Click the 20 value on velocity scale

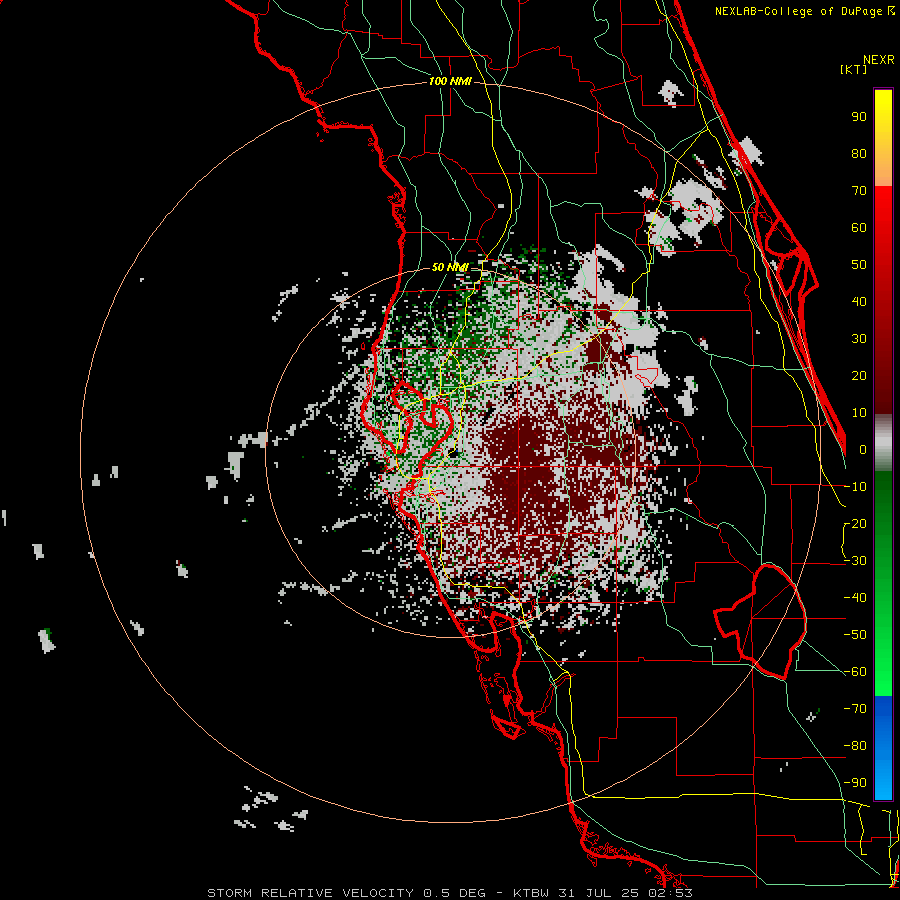(x=859, y=375)
